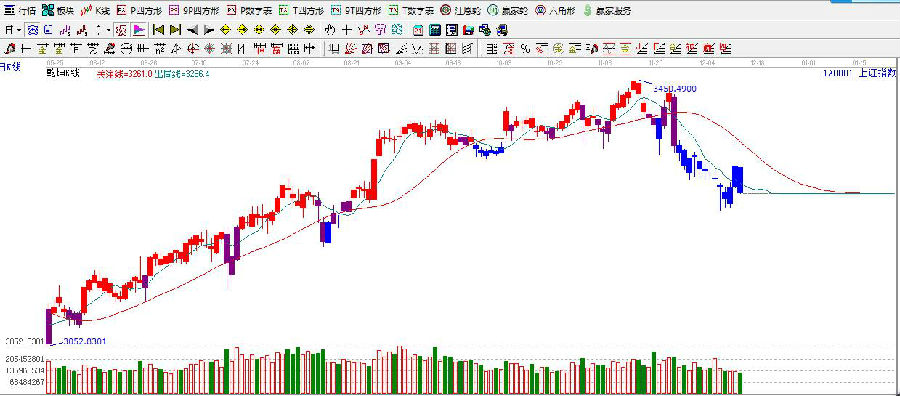Open the calculator icon
Image resolution: width=900 pixels, height=396 pixels.
coord(435,30)
